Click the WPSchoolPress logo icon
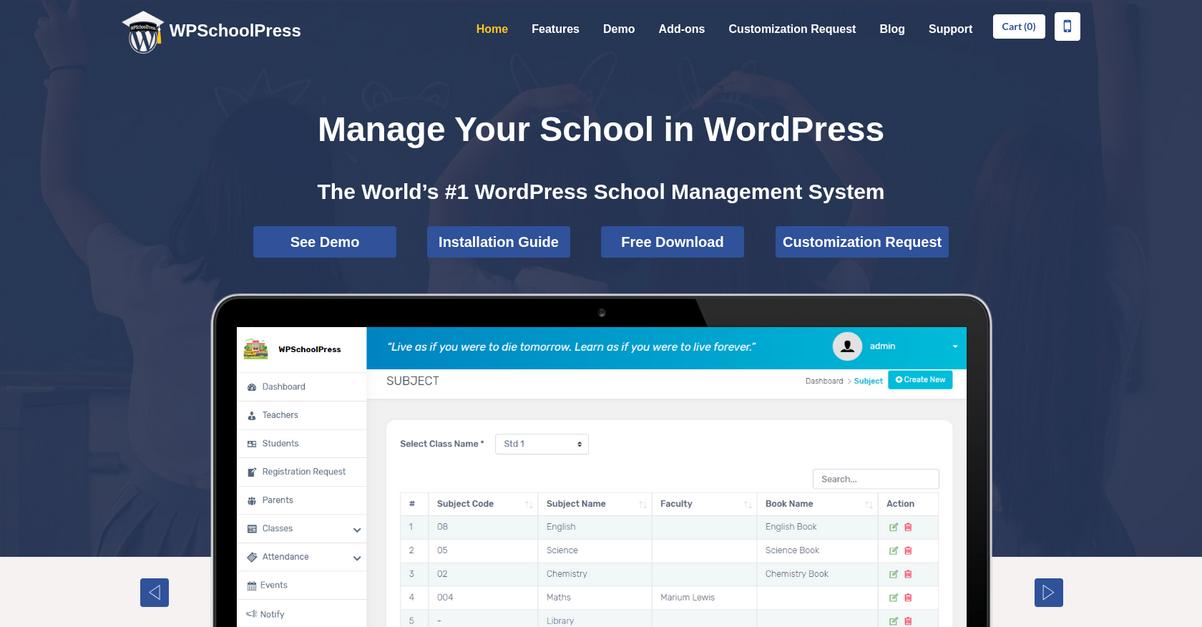1202x627 pixels. pos(143,32)
